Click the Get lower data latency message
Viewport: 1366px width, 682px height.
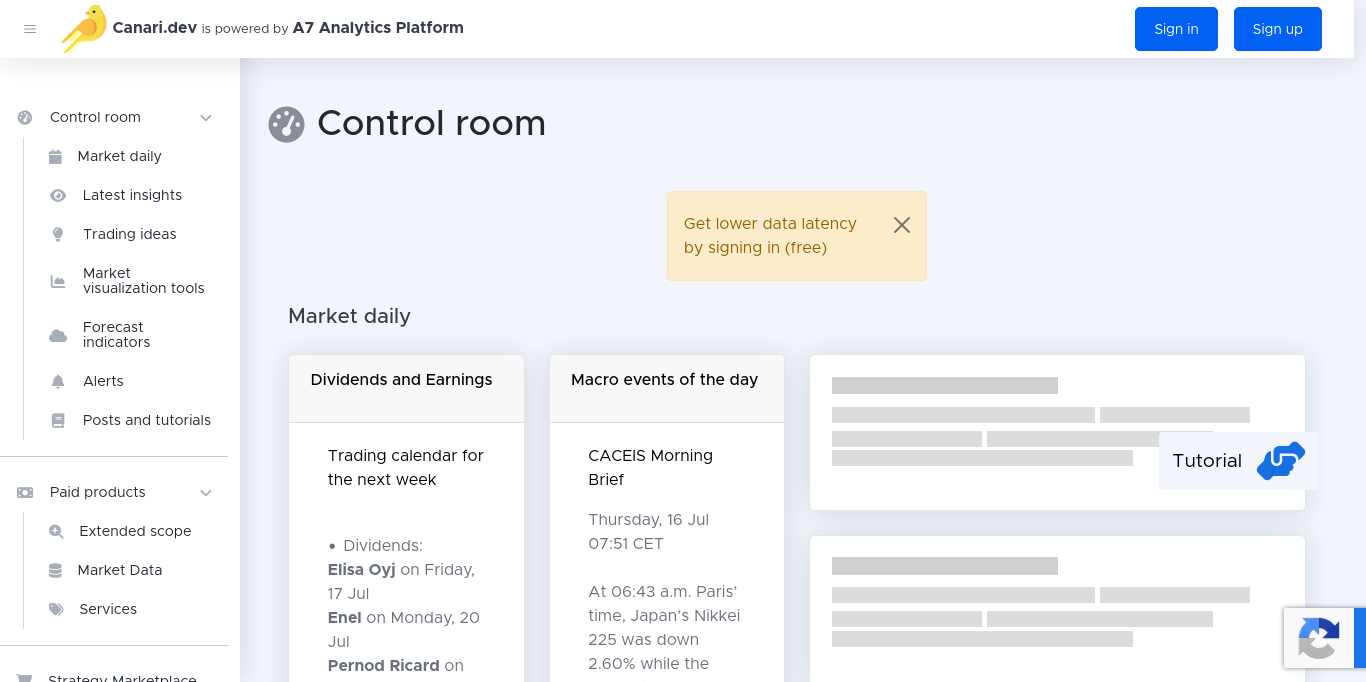tap(770, 236)
